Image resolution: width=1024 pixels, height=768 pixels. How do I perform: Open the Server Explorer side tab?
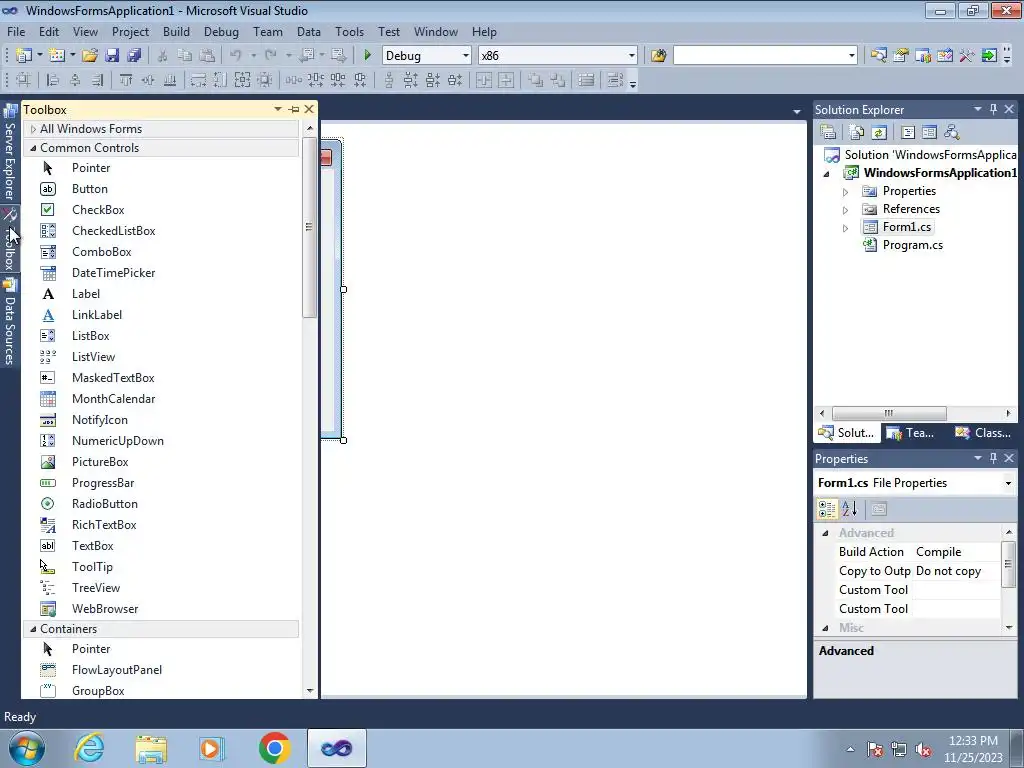(10, 153)
